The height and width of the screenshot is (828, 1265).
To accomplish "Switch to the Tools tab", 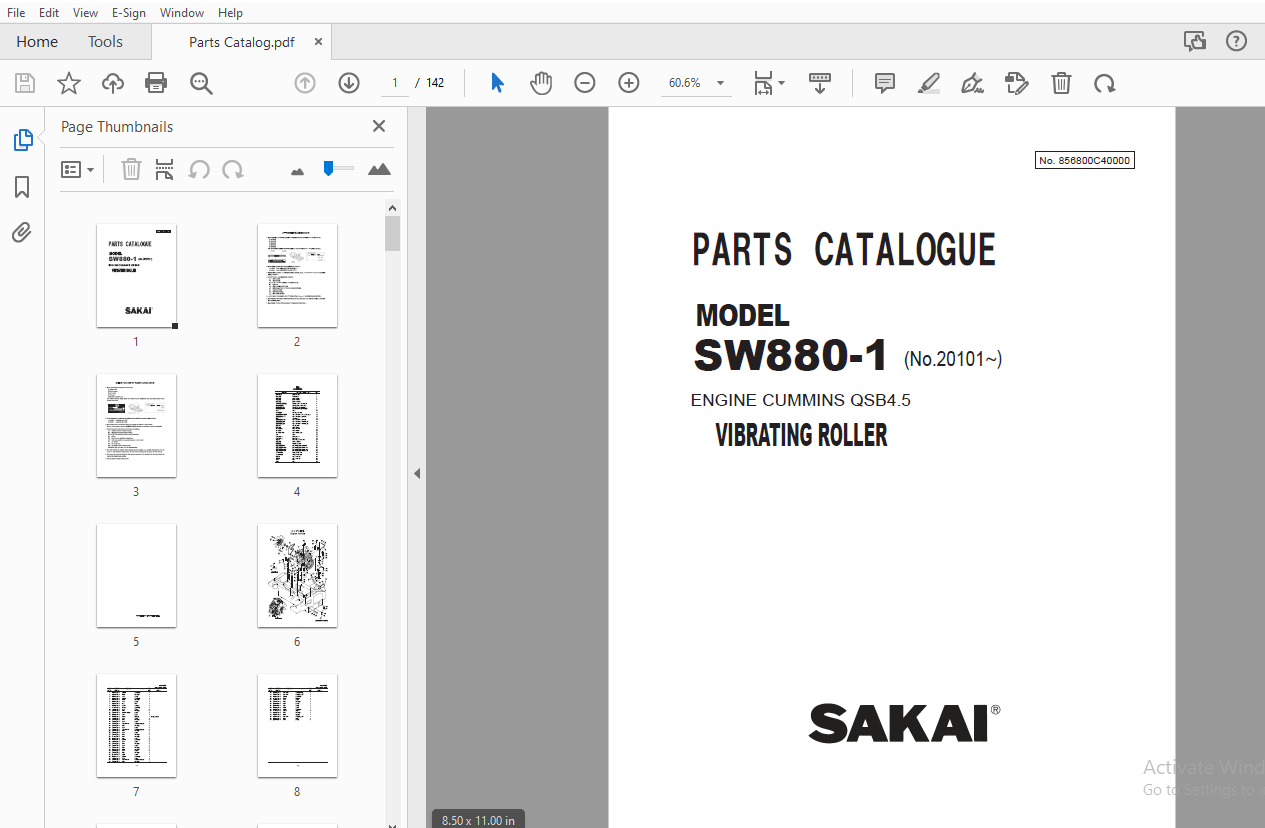I will point(105,42).
